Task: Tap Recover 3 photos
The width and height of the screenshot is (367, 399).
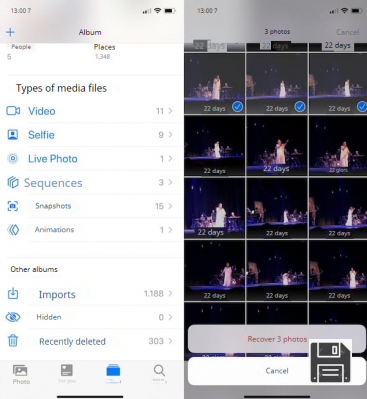Action: pos(277,339)
